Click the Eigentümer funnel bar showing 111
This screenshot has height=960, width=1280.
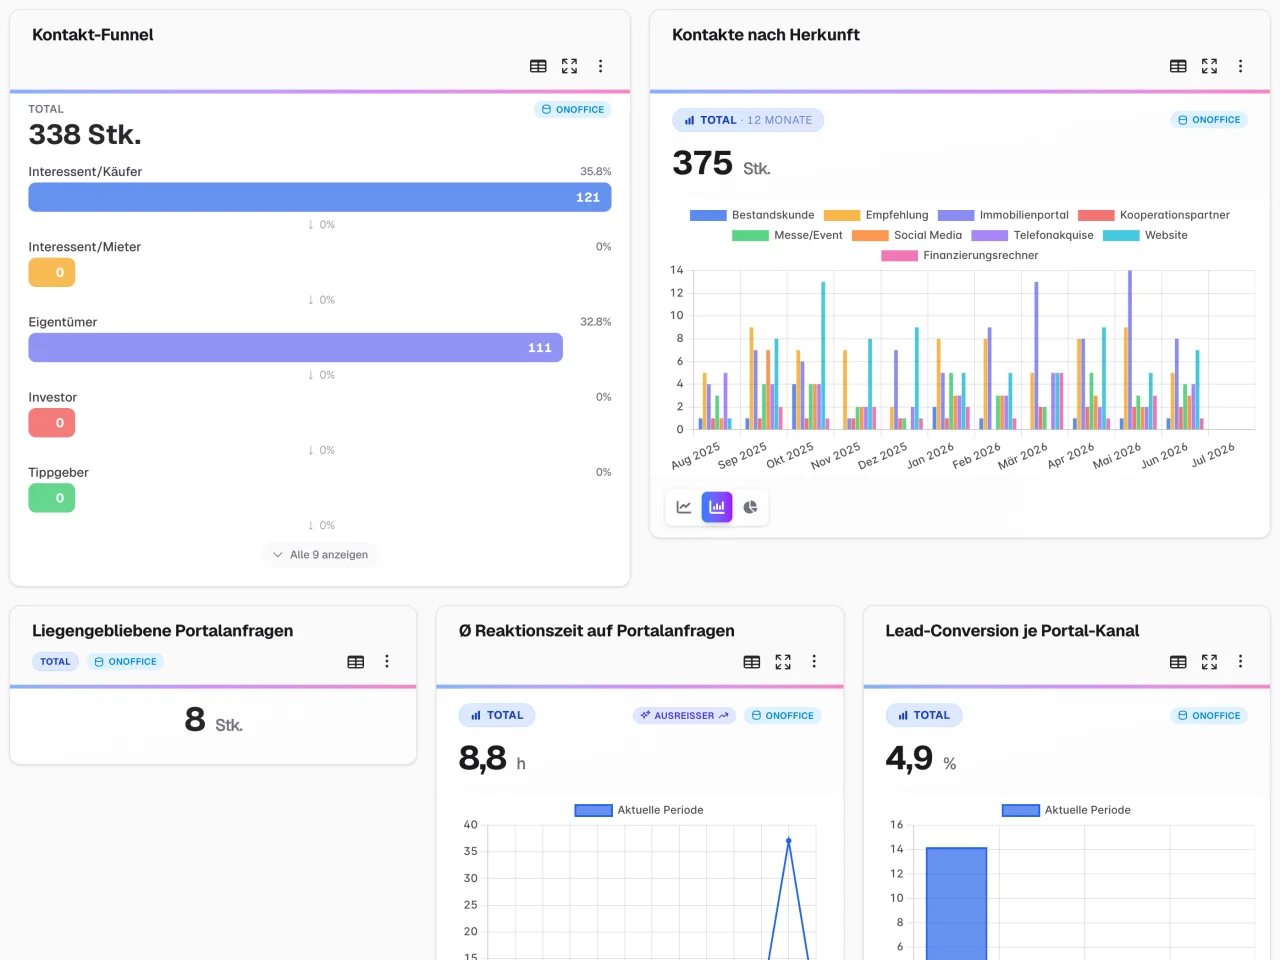tap(296, 347)
